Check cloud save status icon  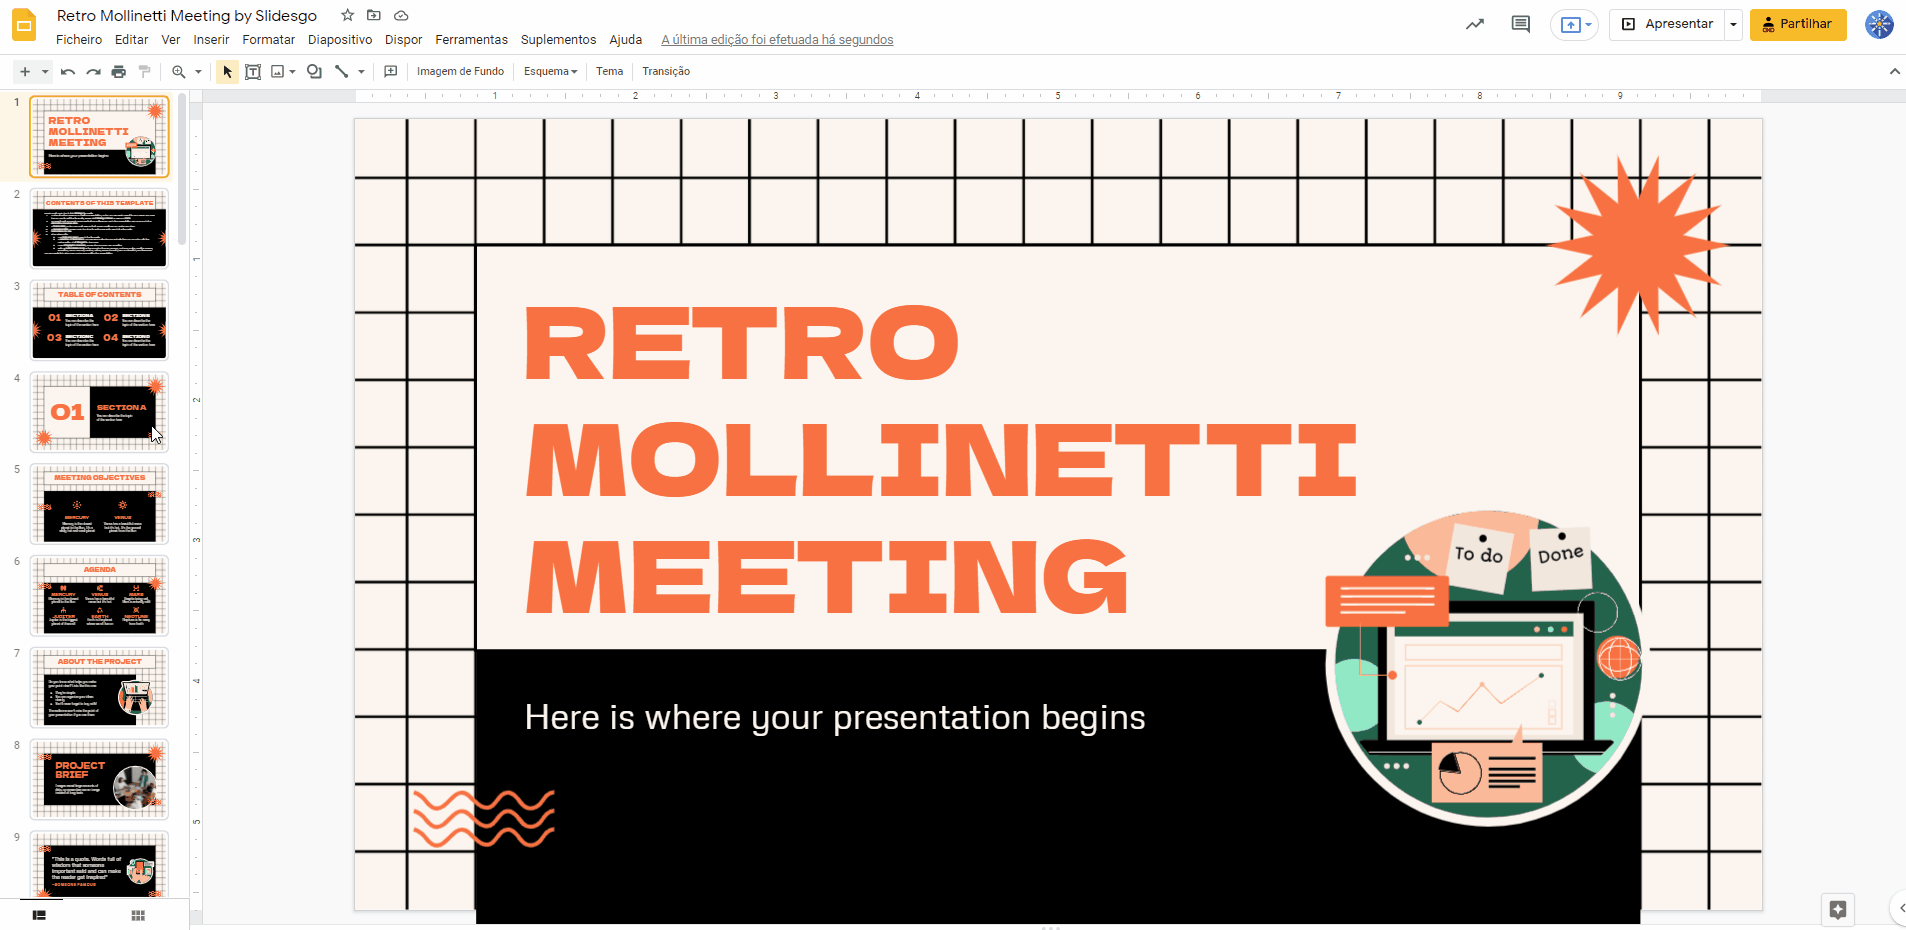[401, 15]
